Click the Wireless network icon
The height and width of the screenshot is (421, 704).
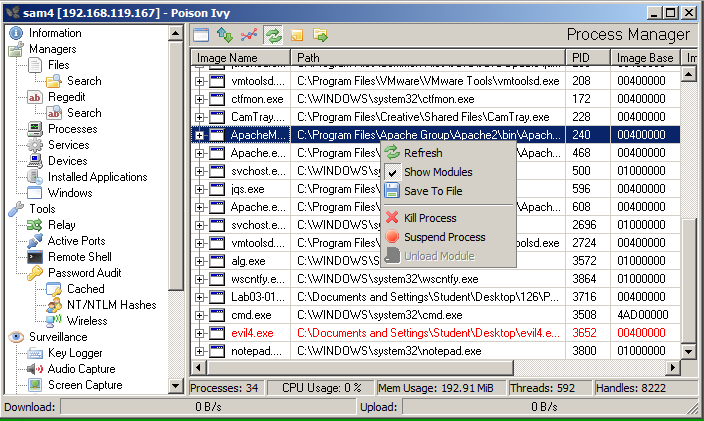coord(54,321)
